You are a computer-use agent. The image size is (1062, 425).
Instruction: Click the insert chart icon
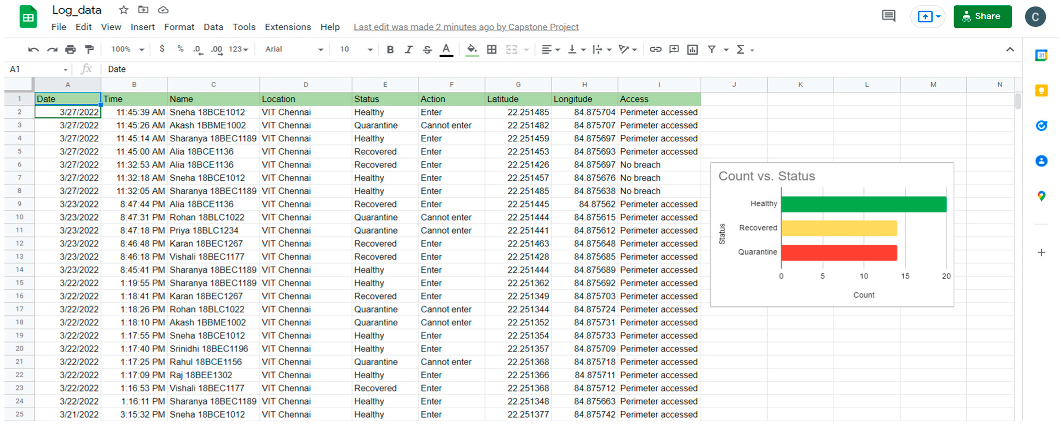(x=692, y=49)
